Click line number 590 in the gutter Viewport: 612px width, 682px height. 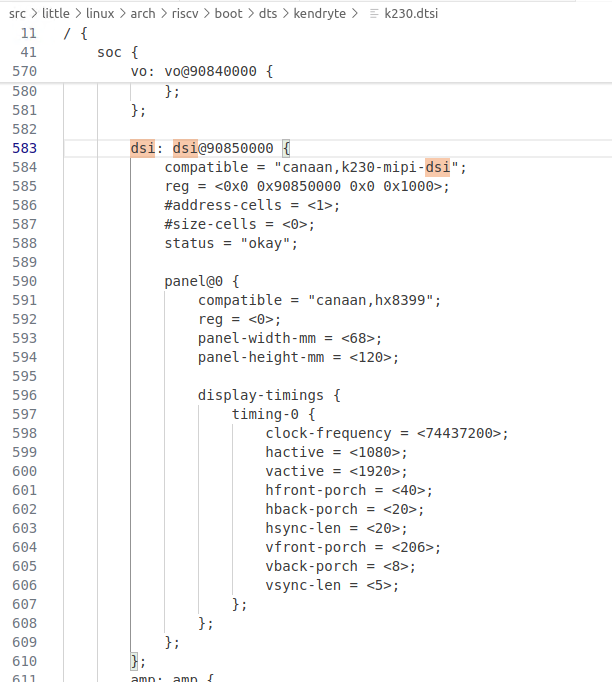click(25, 281)
